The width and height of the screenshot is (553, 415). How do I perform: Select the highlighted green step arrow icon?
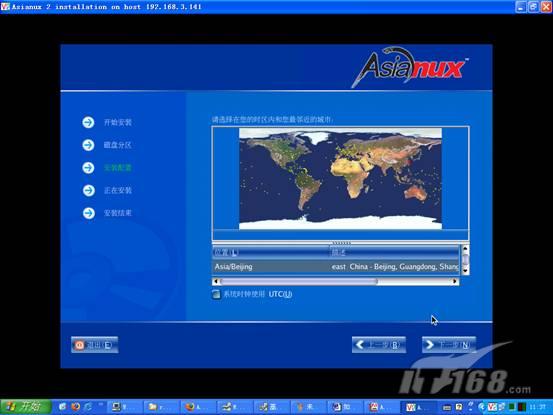pyautogui.click(x=89, y=167)
